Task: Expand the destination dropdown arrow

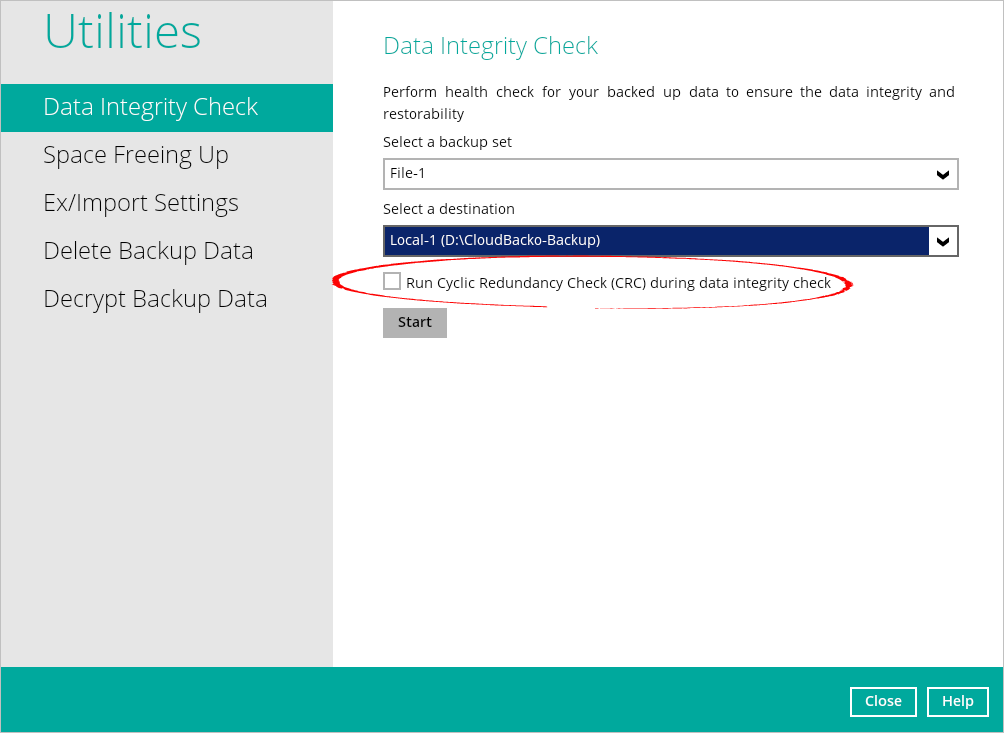Action: pyautogui.click(x=942, y=241)
